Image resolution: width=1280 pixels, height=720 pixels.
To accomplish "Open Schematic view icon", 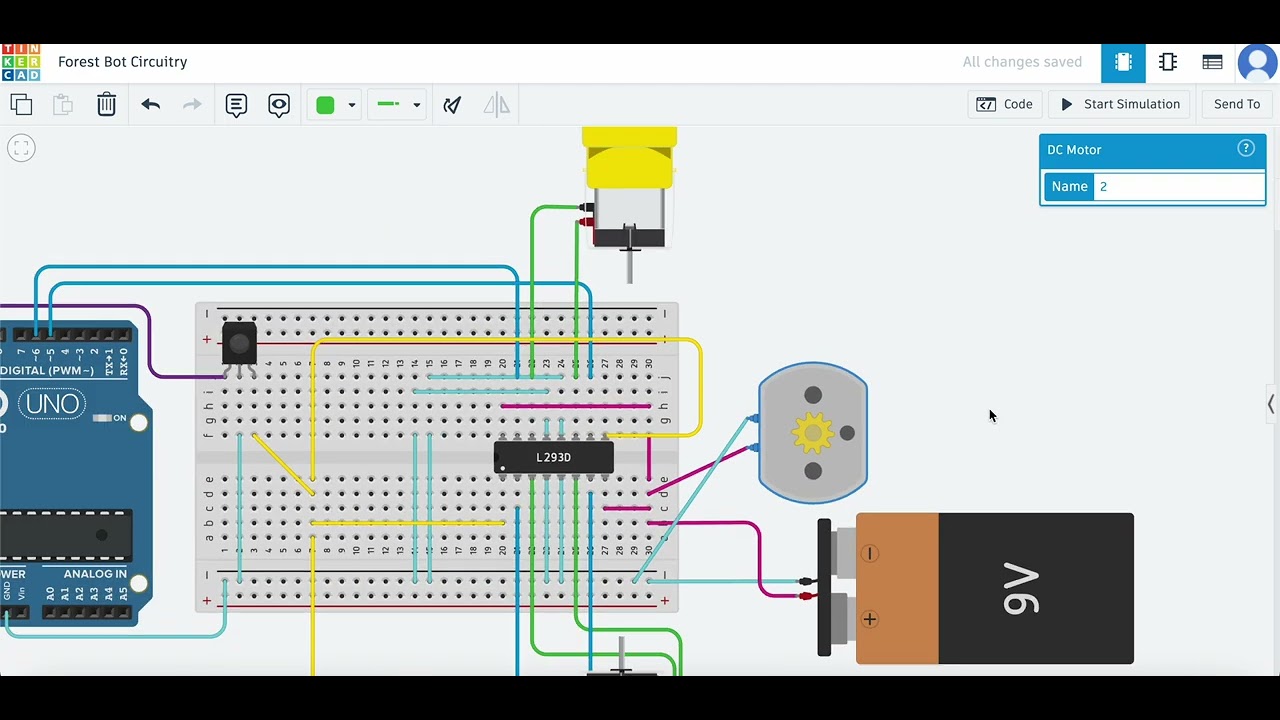I will [x=1168, y=62].
